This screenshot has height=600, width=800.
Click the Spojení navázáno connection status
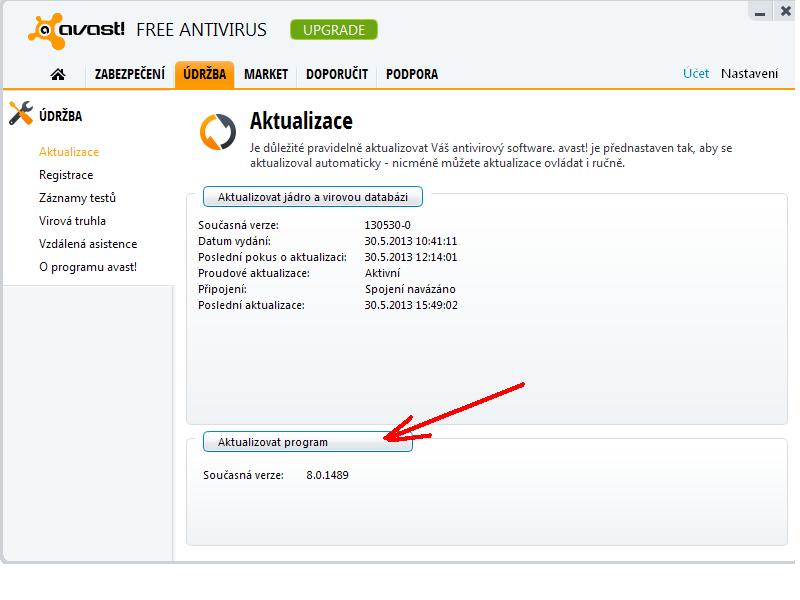[410, 289]
